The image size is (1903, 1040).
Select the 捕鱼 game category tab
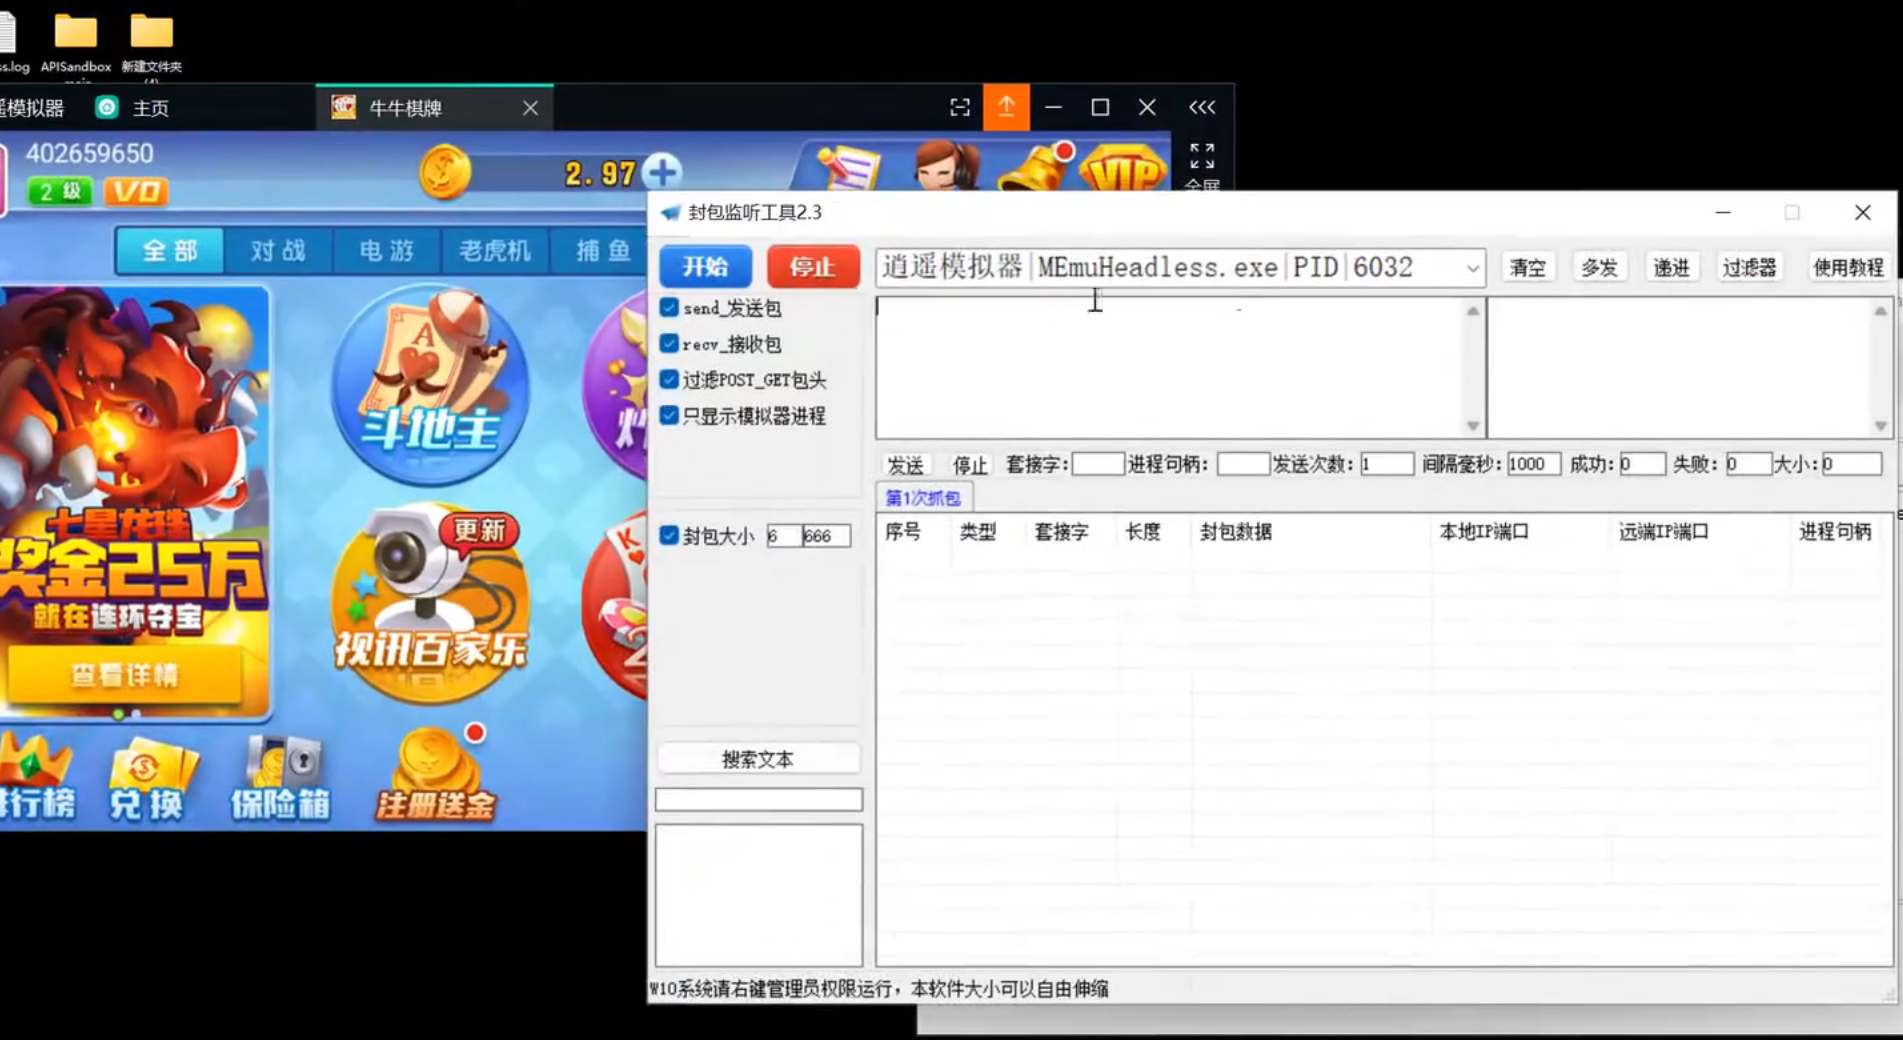(602, 250)
